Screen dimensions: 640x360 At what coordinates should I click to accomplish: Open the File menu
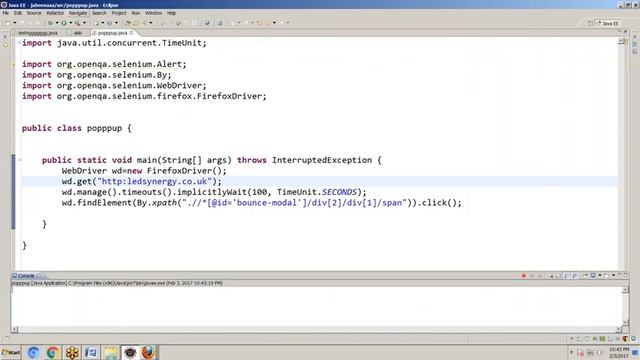pyautogui.click(x=5, y=13)
